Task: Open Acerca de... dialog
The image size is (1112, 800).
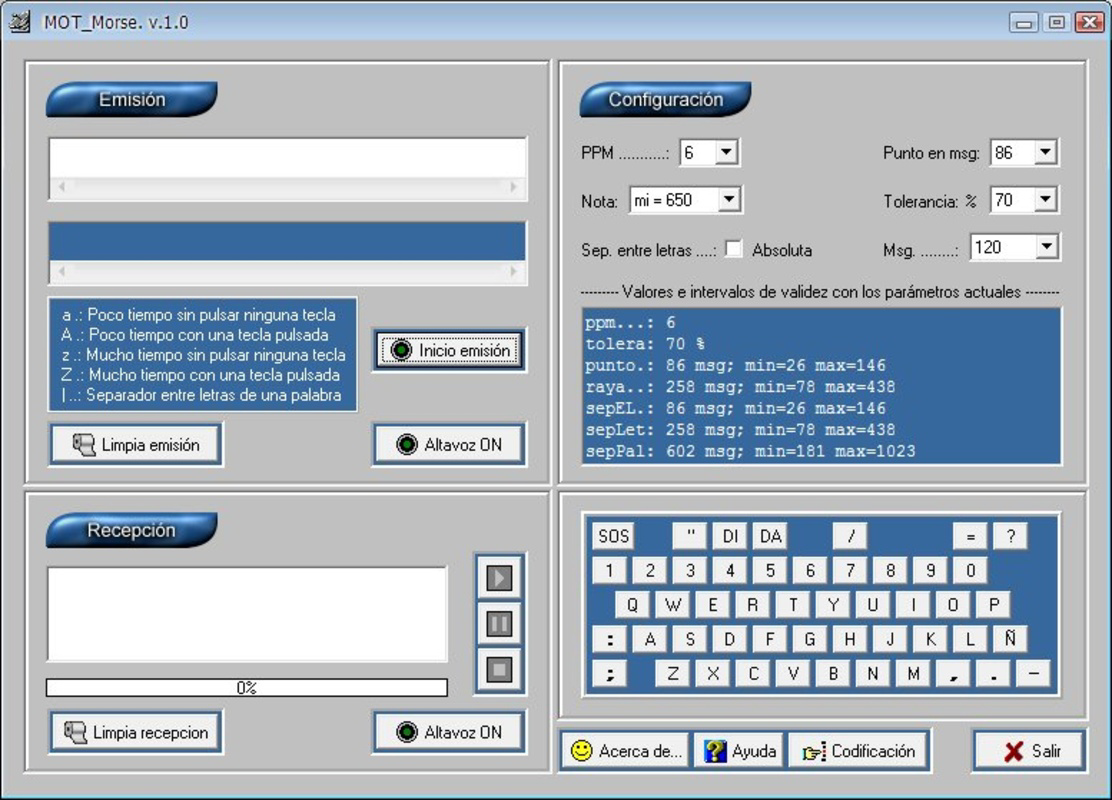Action: 627,751
